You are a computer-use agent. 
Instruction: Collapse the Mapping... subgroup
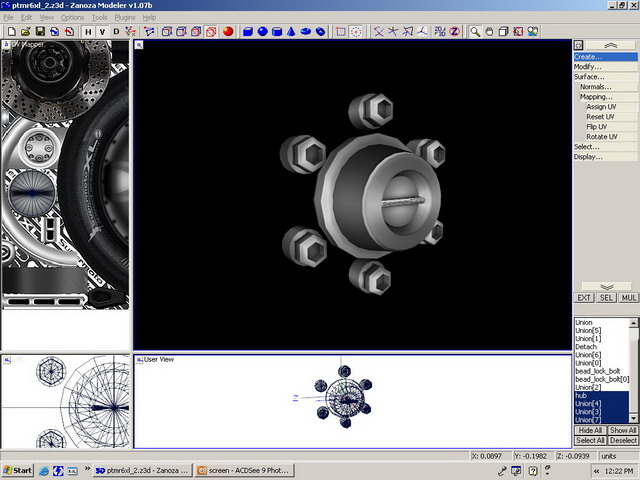click(595, 97)
